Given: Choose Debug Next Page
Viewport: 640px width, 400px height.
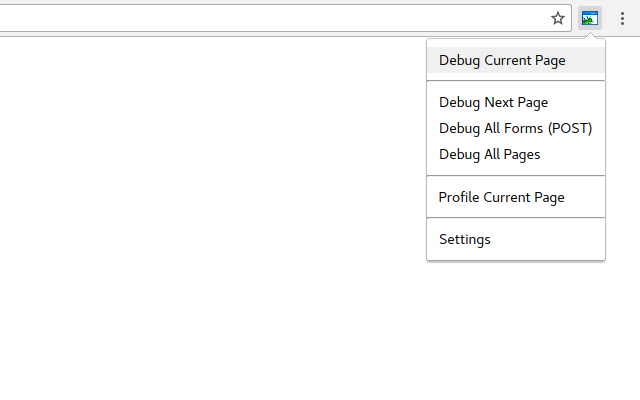Looking at the screenshot, I should (493, 102).
